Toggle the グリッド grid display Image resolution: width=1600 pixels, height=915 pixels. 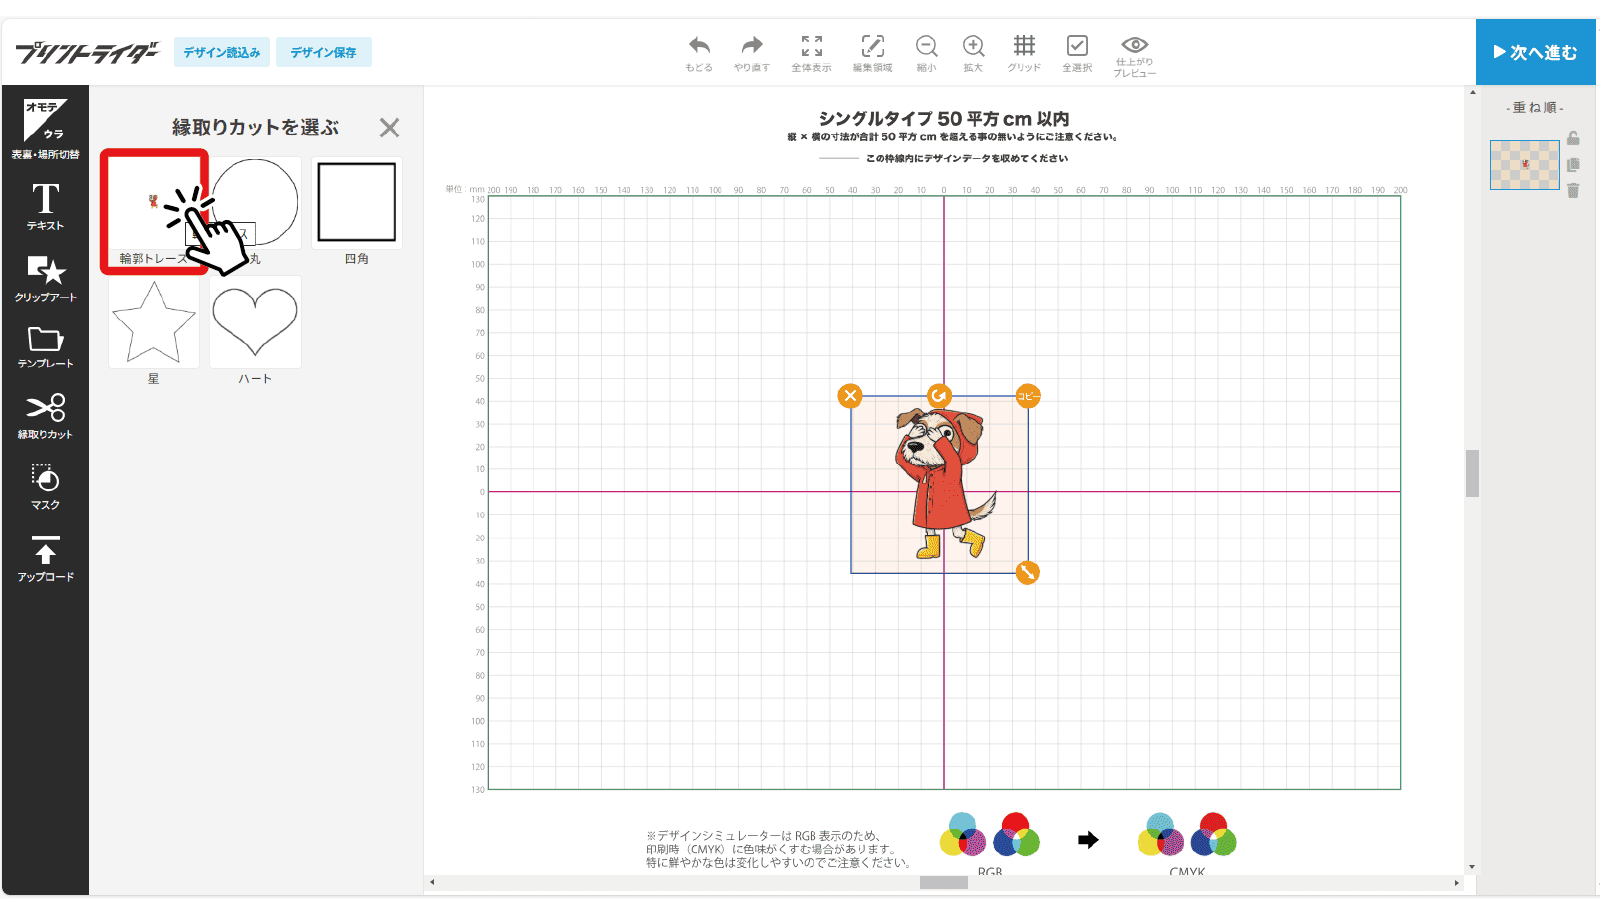[1024, 47]
